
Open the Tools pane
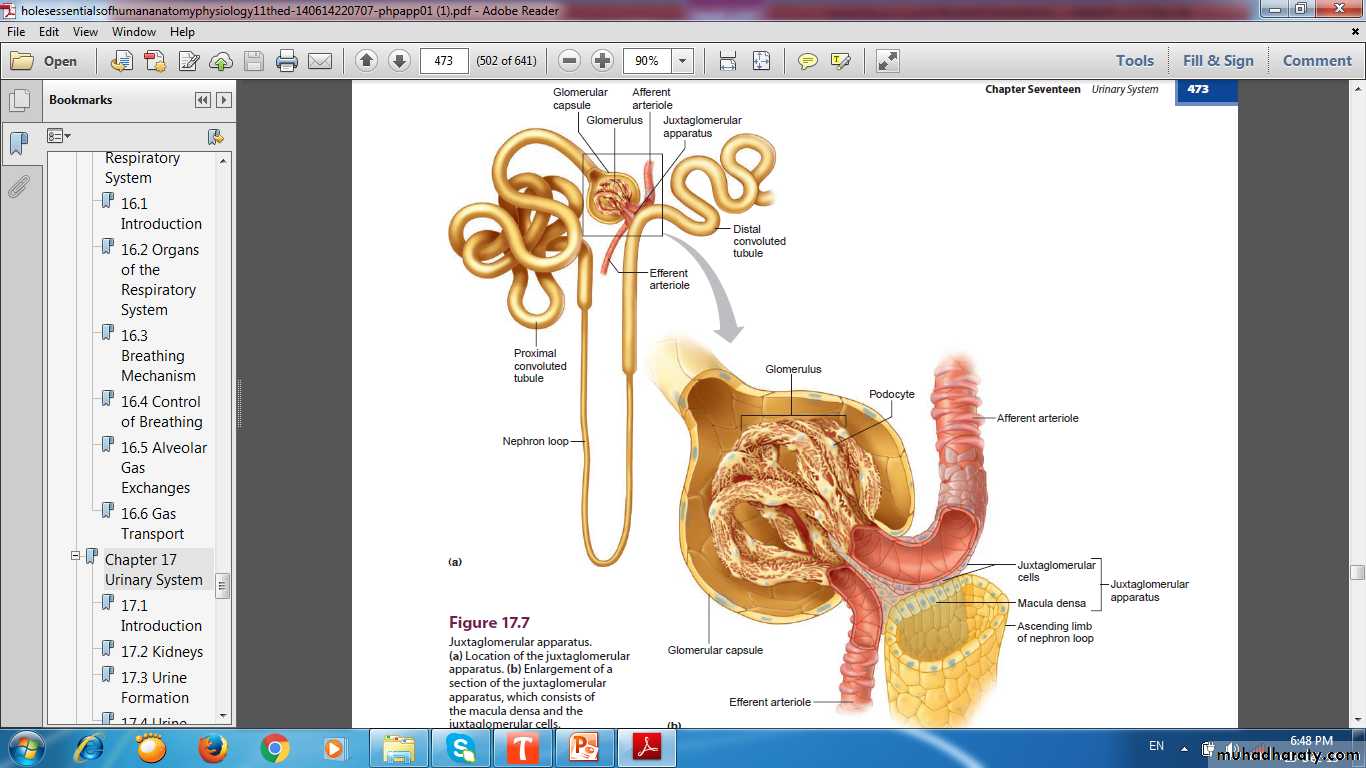(x=1135, y=61)
